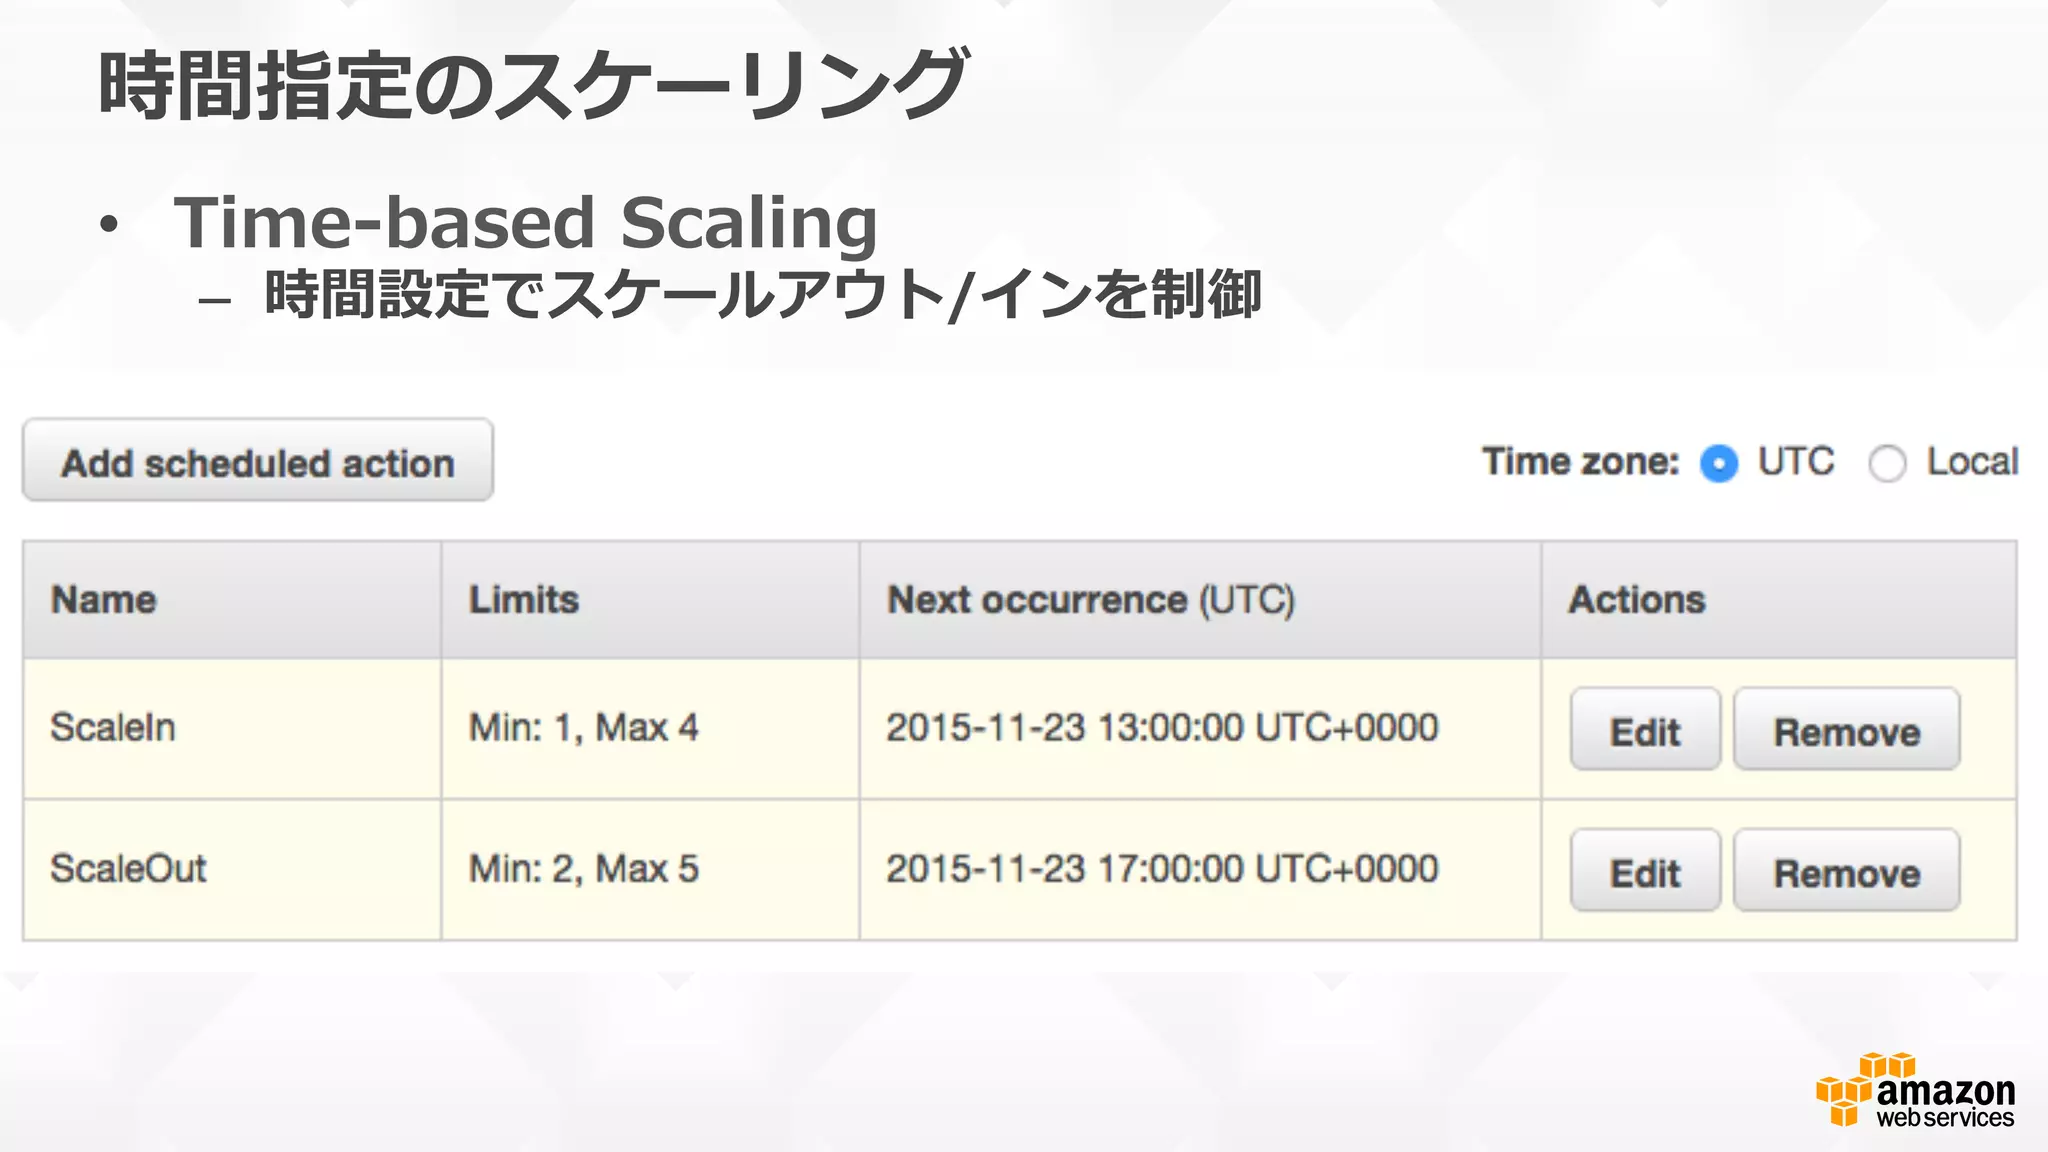Remove the ScaleIn scheduled action
The image size is (2048, 1152).
pos(1846,730)
